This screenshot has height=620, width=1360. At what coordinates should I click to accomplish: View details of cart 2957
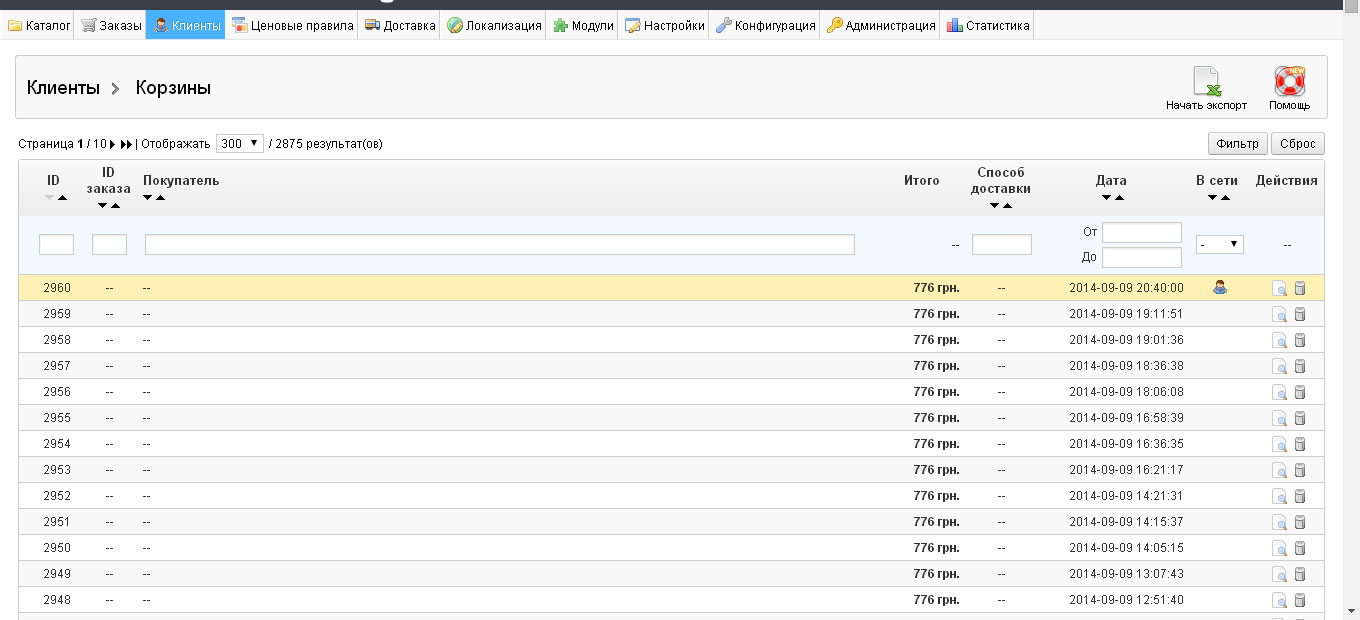(1279, 366)
